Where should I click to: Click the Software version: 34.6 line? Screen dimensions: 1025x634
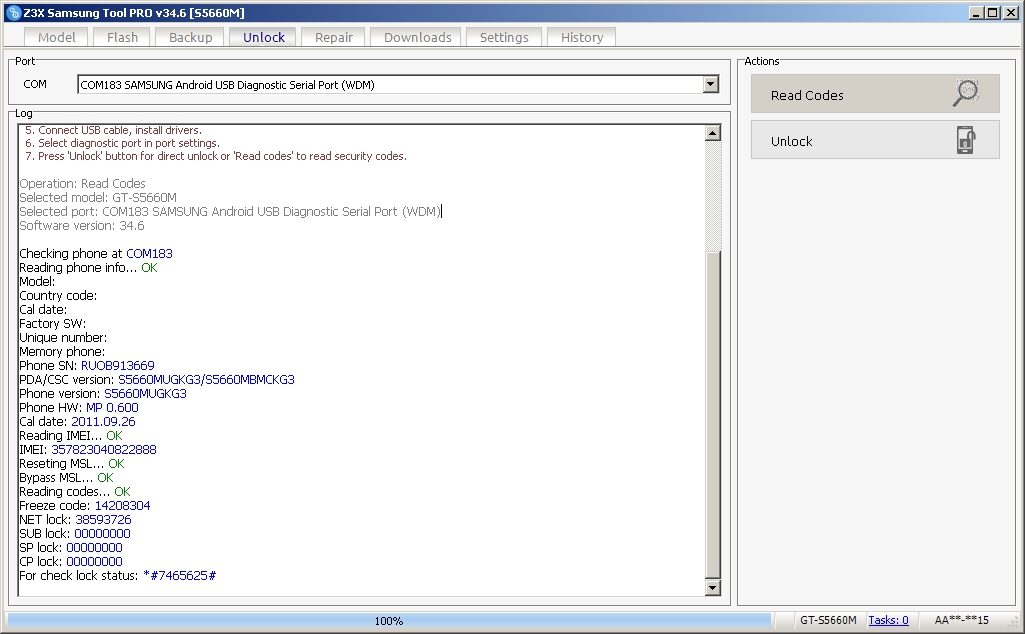(x=82, y=225)
